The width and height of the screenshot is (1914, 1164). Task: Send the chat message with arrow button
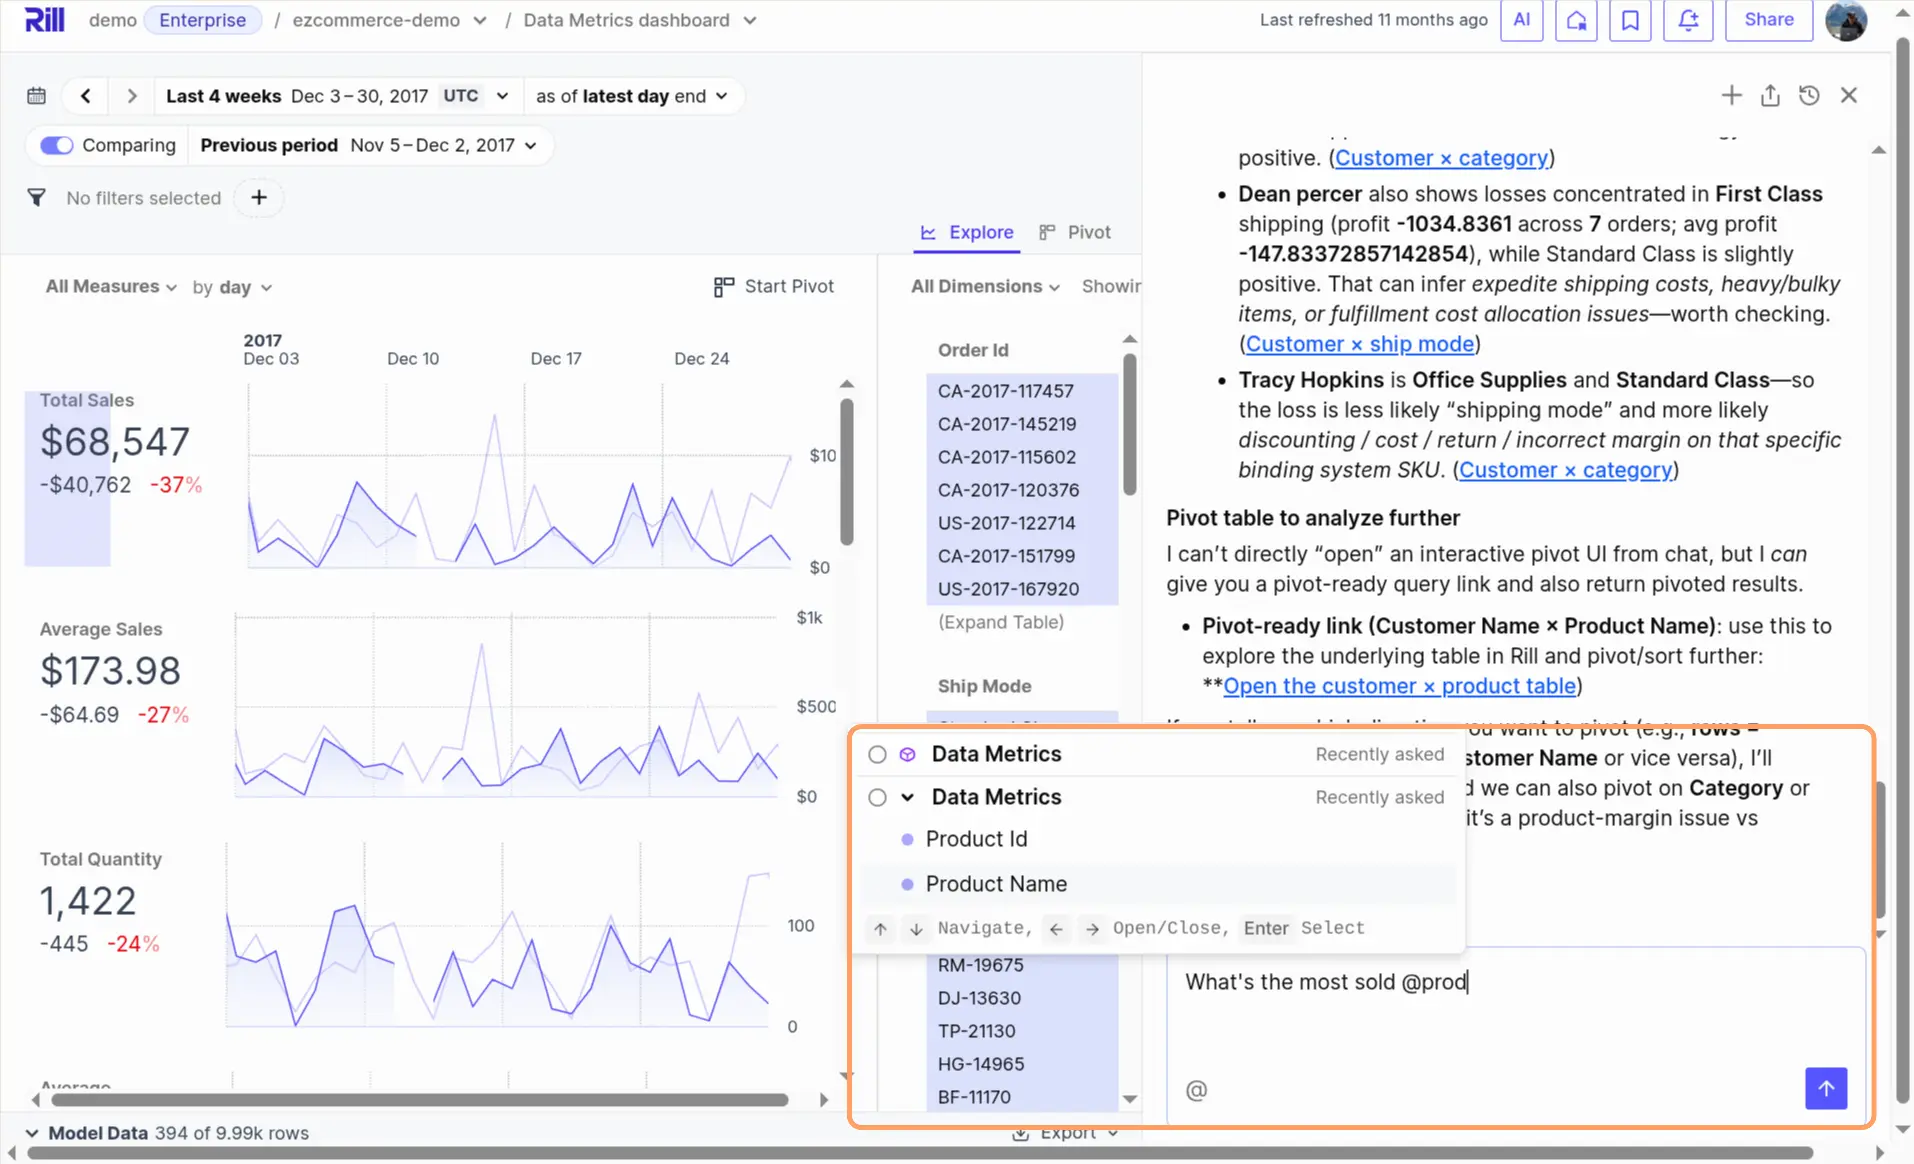1826,1089
